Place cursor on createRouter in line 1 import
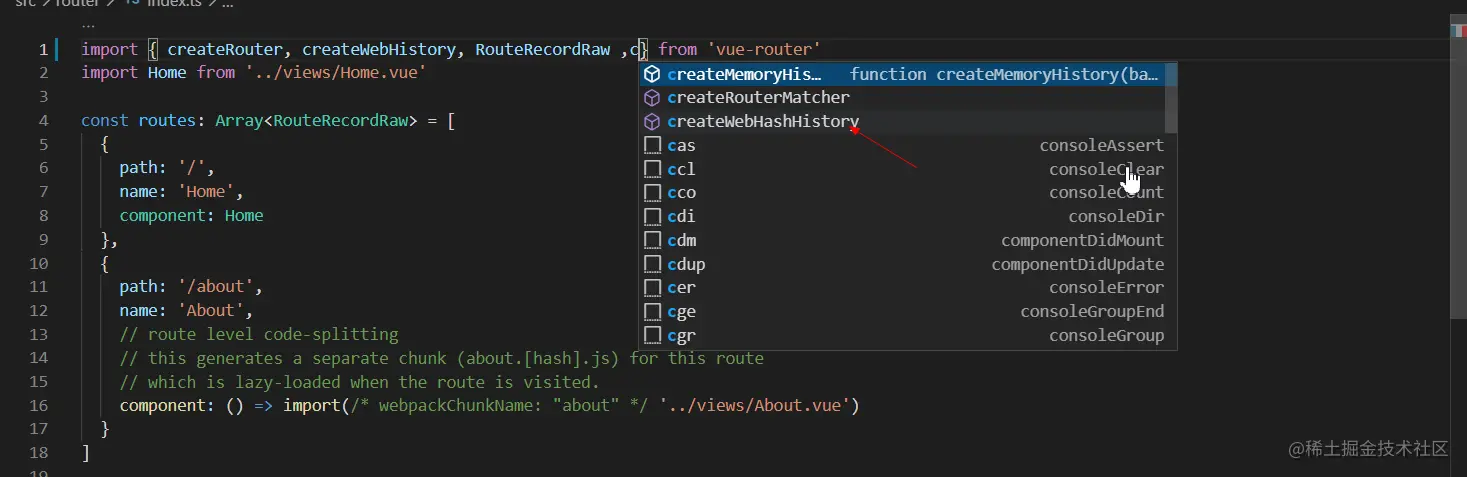This screenshot has width=1467, height=477. 225,50
